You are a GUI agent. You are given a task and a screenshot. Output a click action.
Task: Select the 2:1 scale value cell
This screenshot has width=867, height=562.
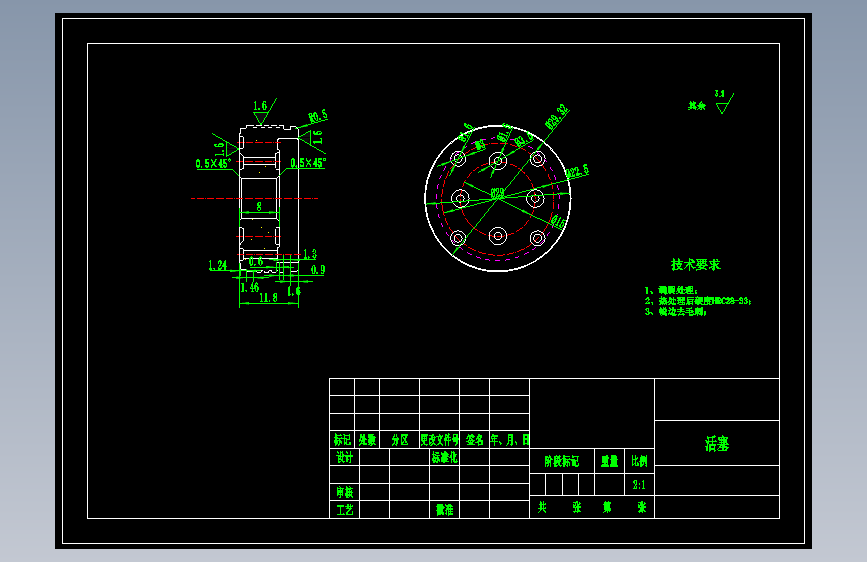click(x=639, y=485)
